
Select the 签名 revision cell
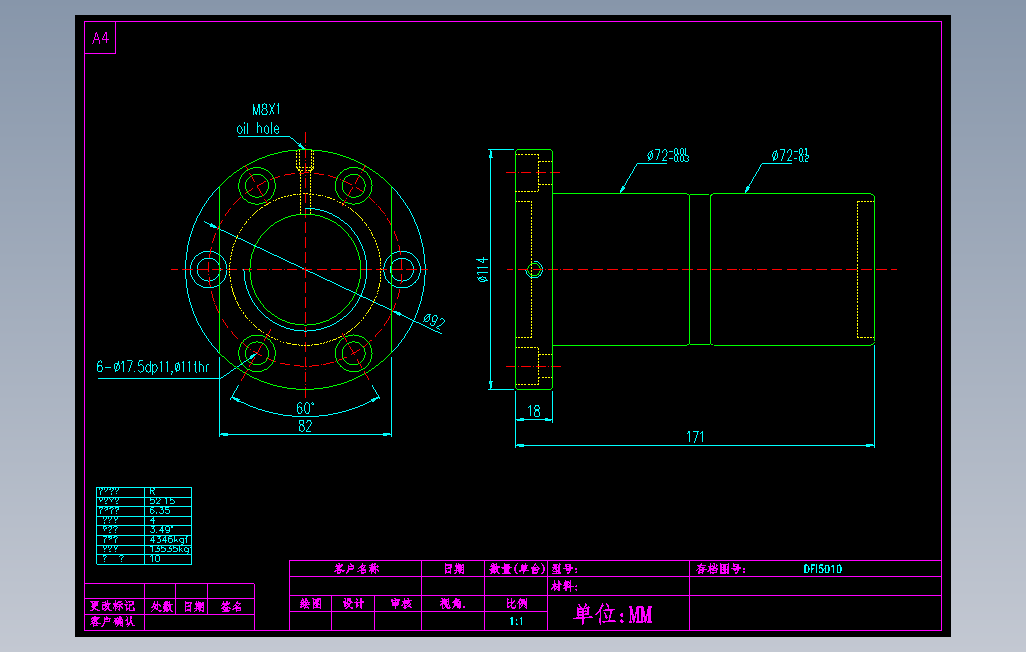pyautogui.click(x=231, y=606)
